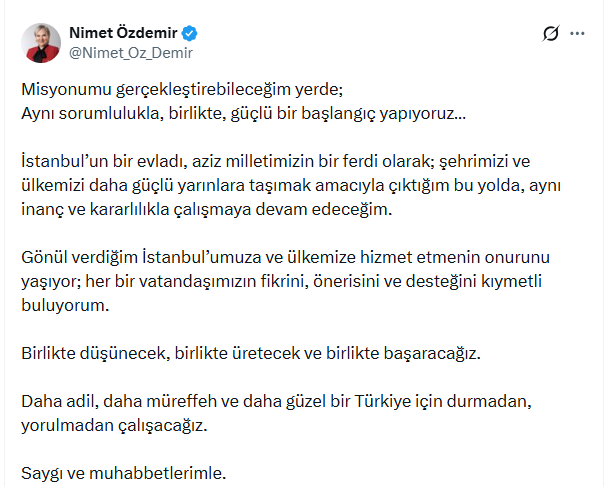The image size is (605, 487).
Task: Click the sentence "Birlikte düşünecek, birlikte üretecek"
Action: (251, 353)
